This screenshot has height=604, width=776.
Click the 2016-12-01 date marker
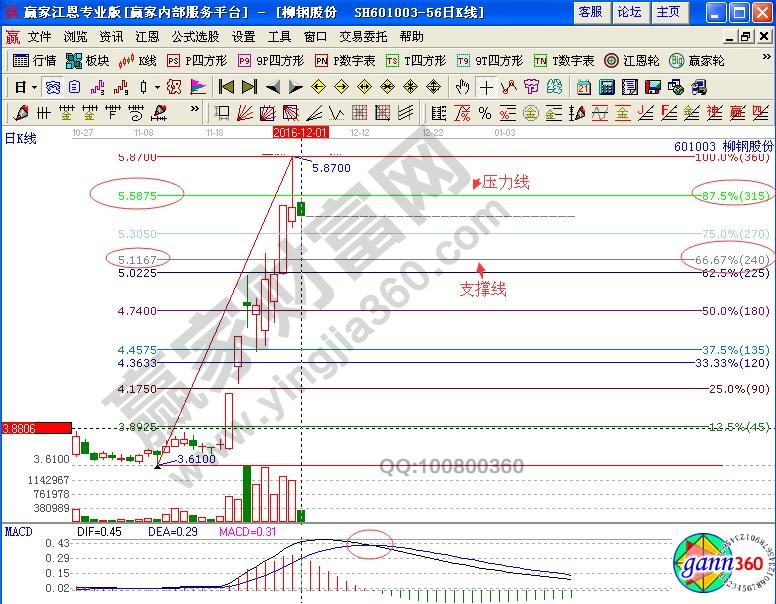point(298,131)
